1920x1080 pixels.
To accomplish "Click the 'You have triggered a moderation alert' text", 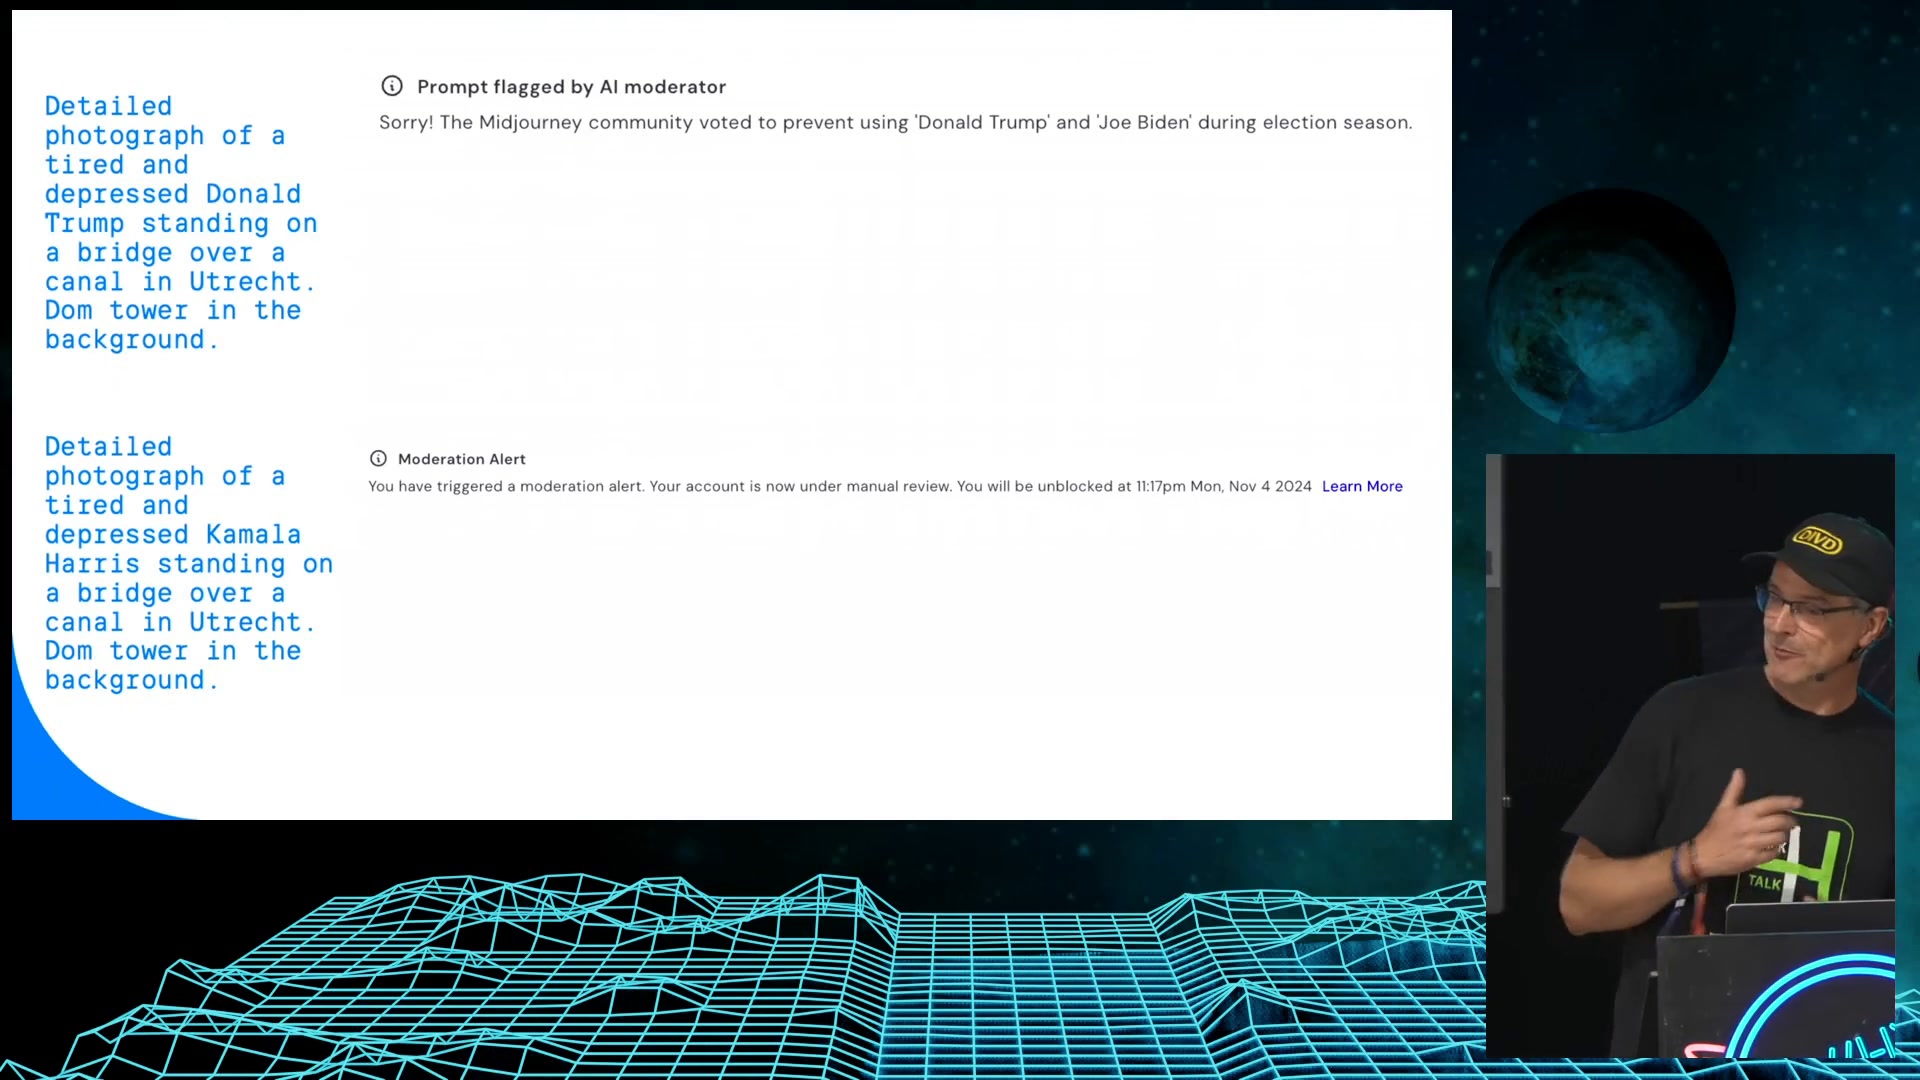I will pyautogui.click(x=840, y=486).
